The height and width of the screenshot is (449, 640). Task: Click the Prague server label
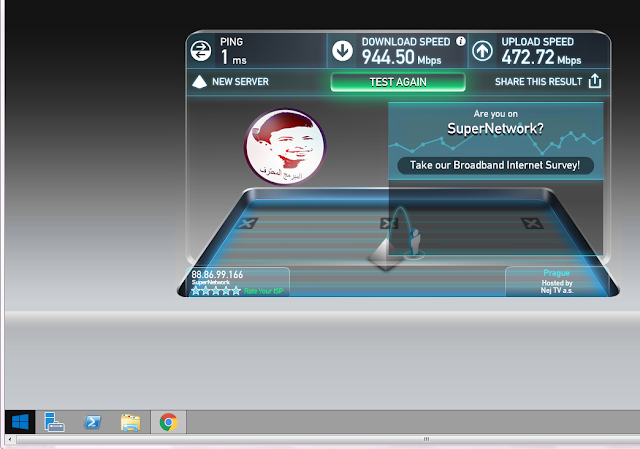click(x=556, y=273)
